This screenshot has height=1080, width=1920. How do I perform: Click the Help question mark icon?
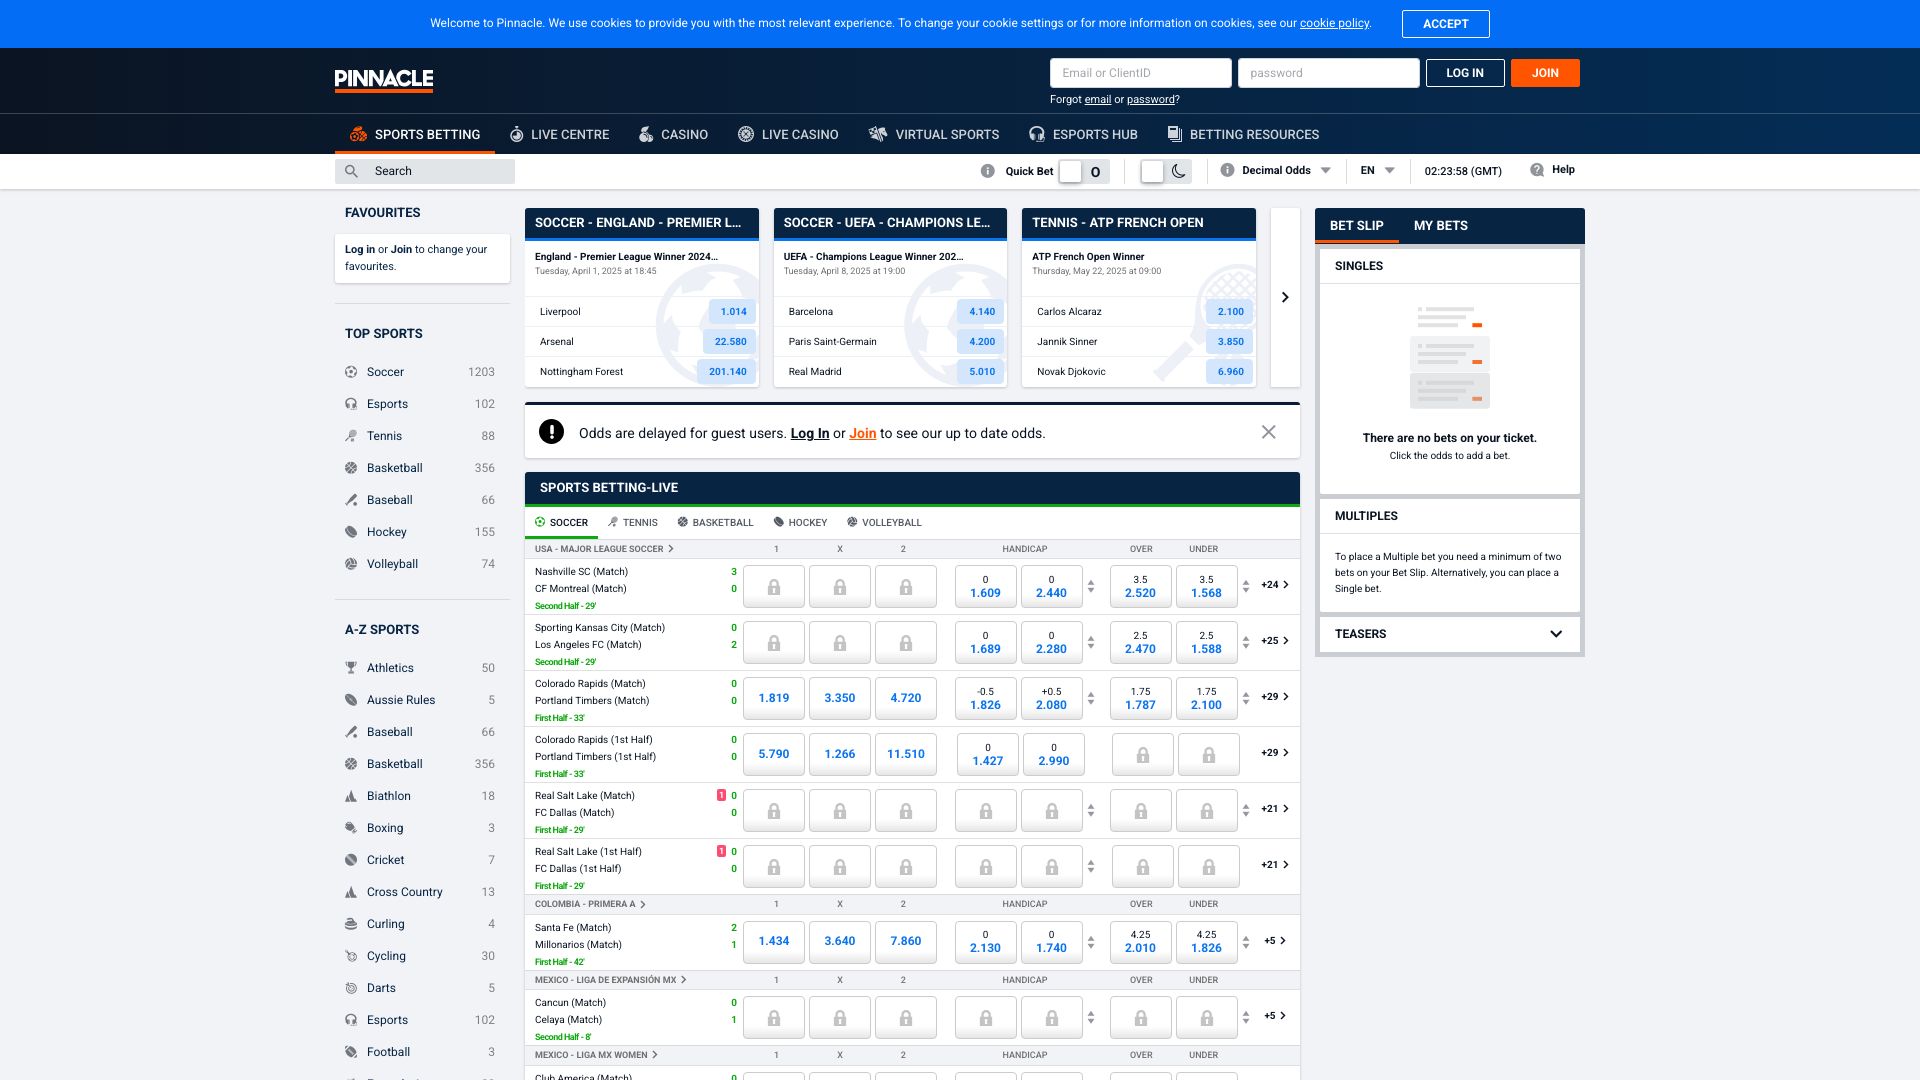point(1537,170)
